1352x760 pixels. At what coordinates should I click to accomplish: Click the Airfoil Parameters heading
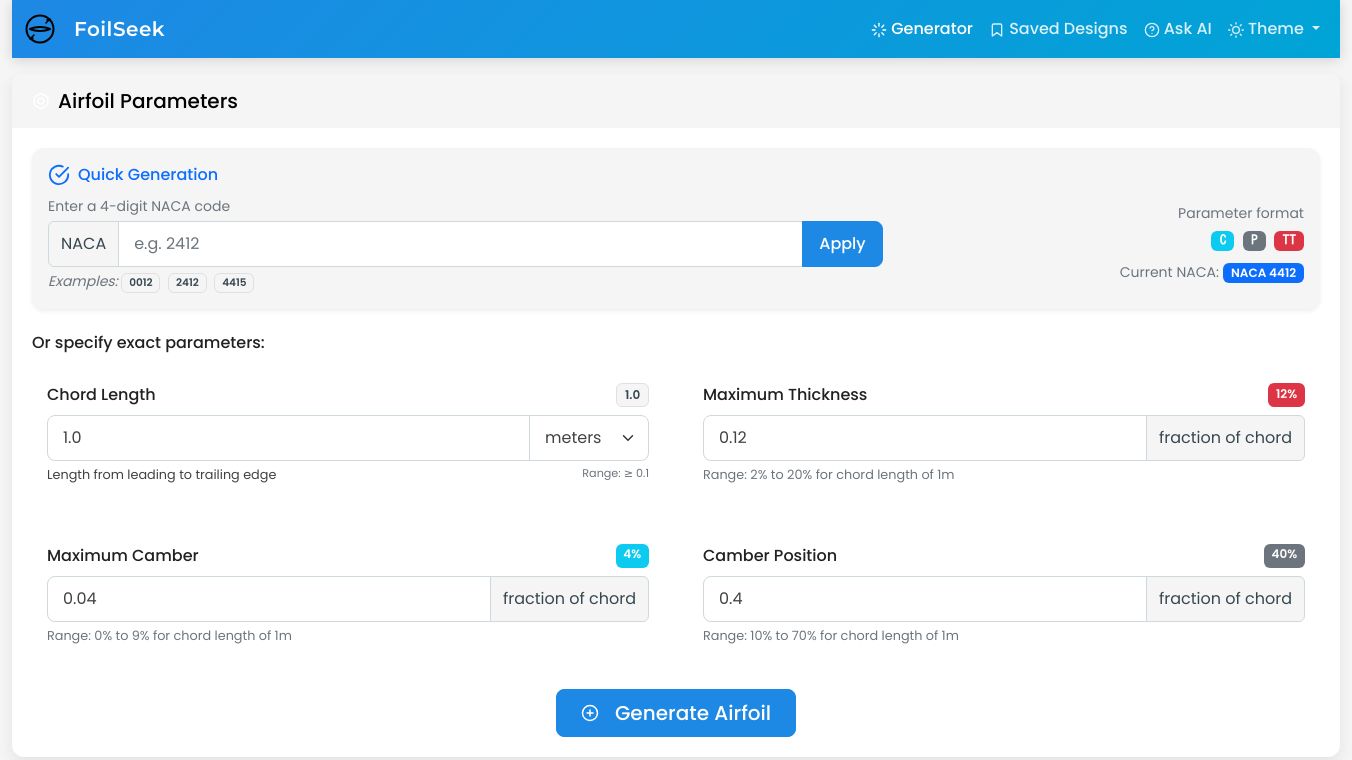point(148,101)
